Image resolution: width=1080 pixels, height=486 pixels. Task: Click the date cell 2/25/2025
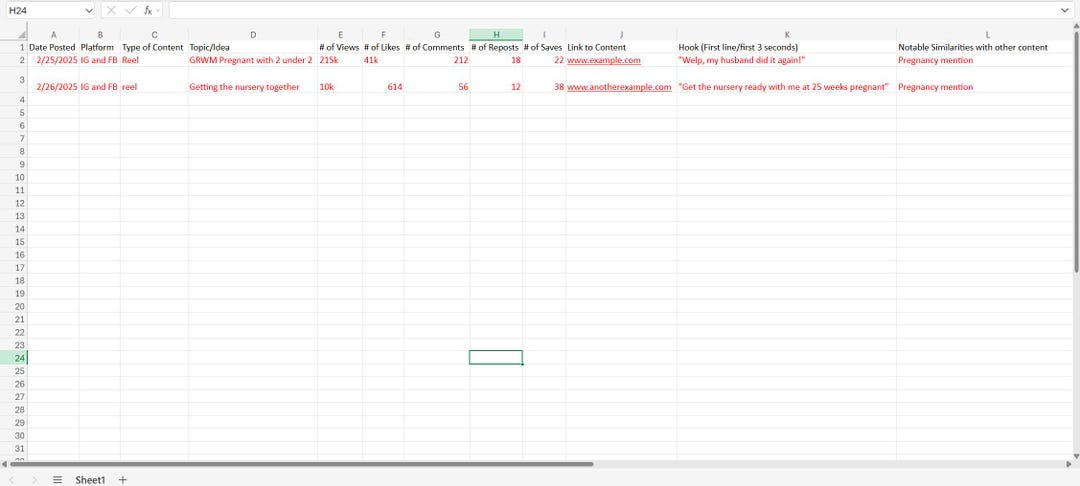pyautogui.click(x=54, y=61)
